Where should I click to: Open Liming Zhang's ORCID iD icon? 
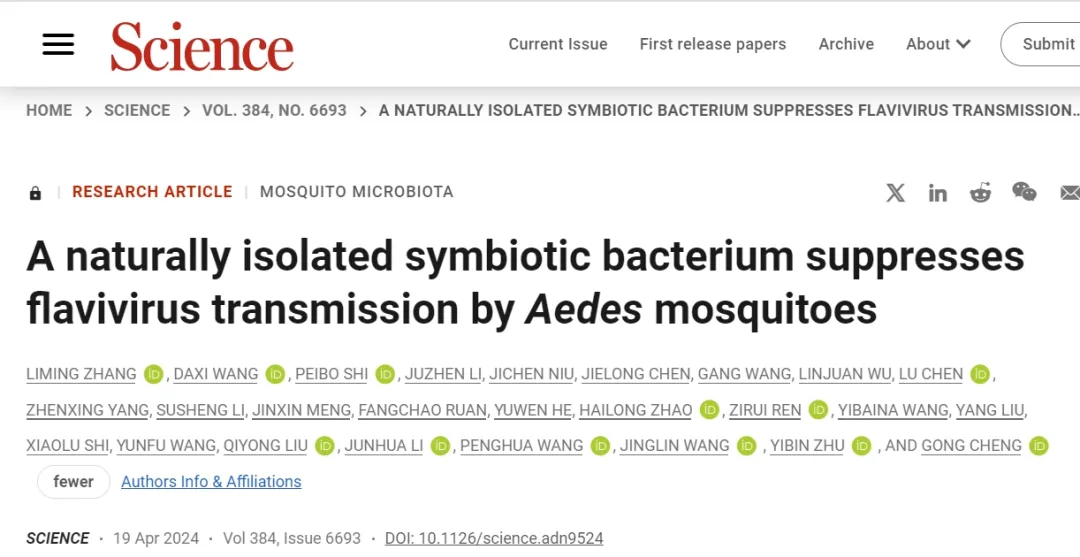pos(153,374)
